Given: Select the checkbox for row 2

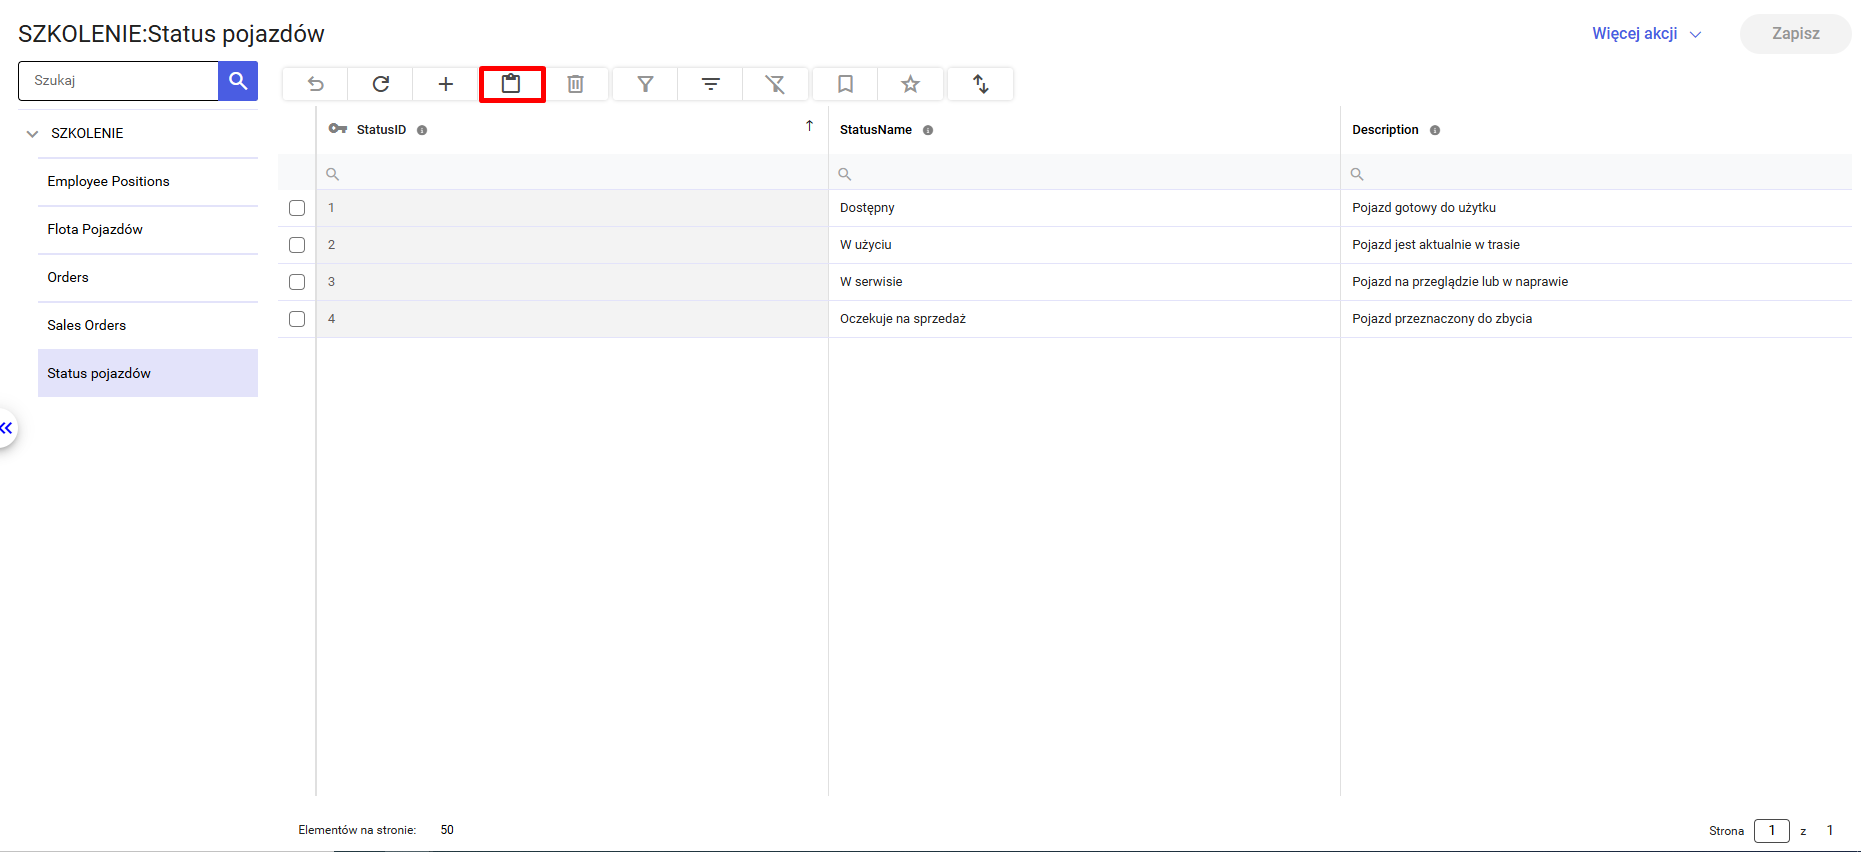Looking at the screenshot, I should tap(297, 245).
